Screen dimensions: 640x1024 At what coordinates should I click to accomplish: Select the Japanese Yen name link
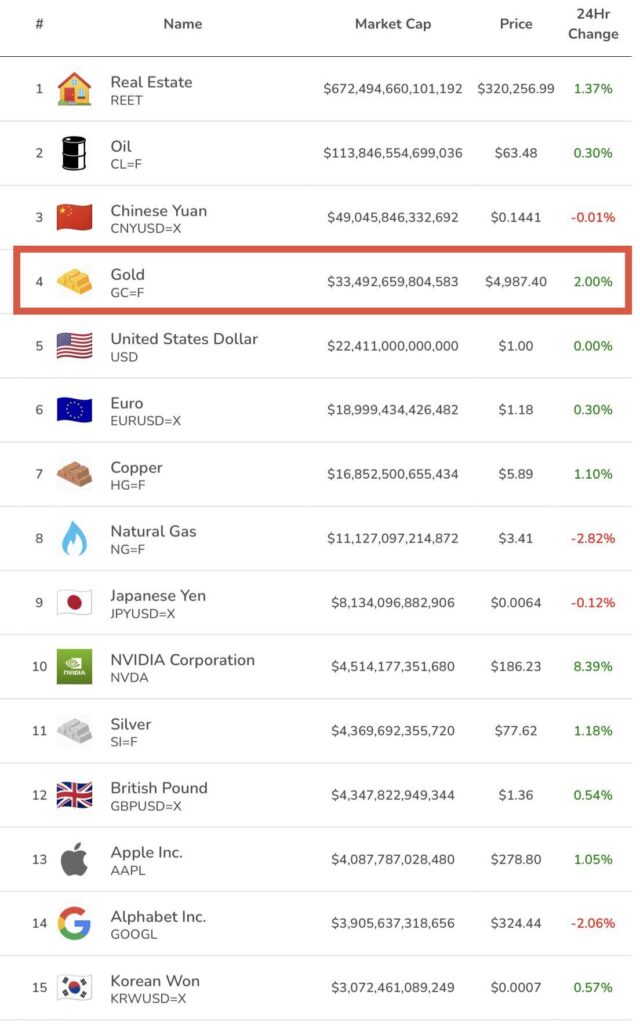tap(158, 596)
